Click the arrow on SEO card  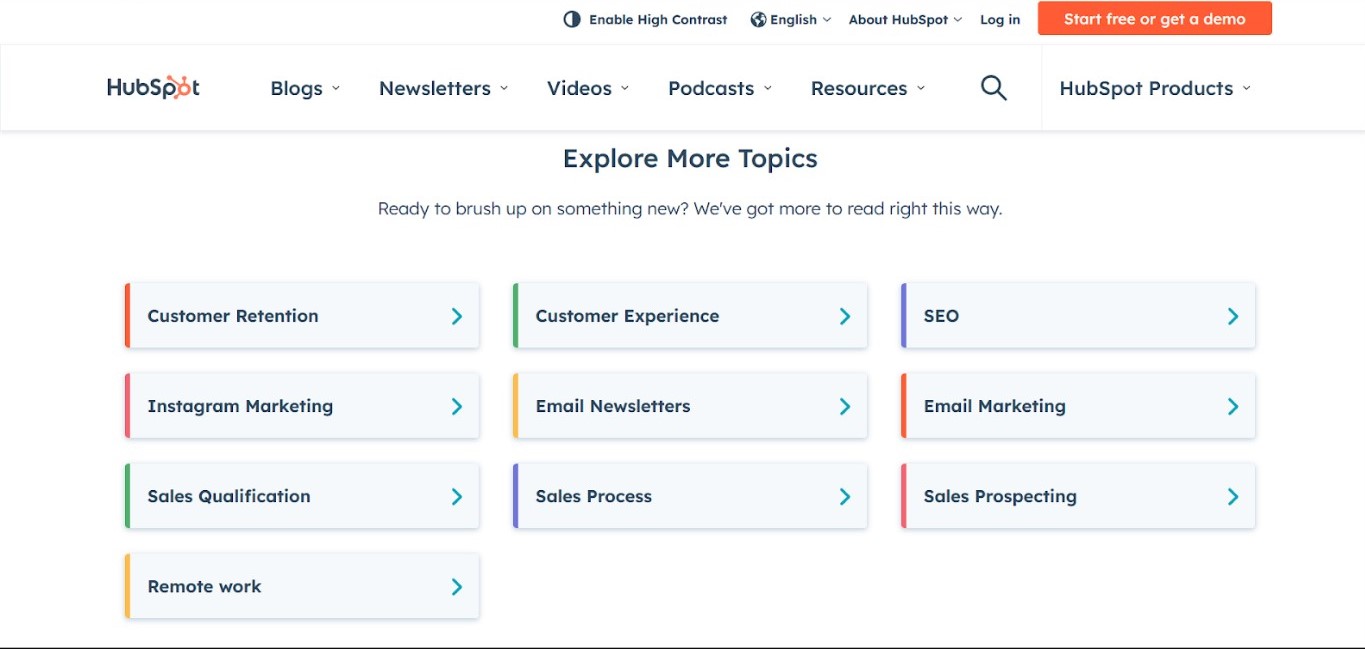coord(1233,316)
